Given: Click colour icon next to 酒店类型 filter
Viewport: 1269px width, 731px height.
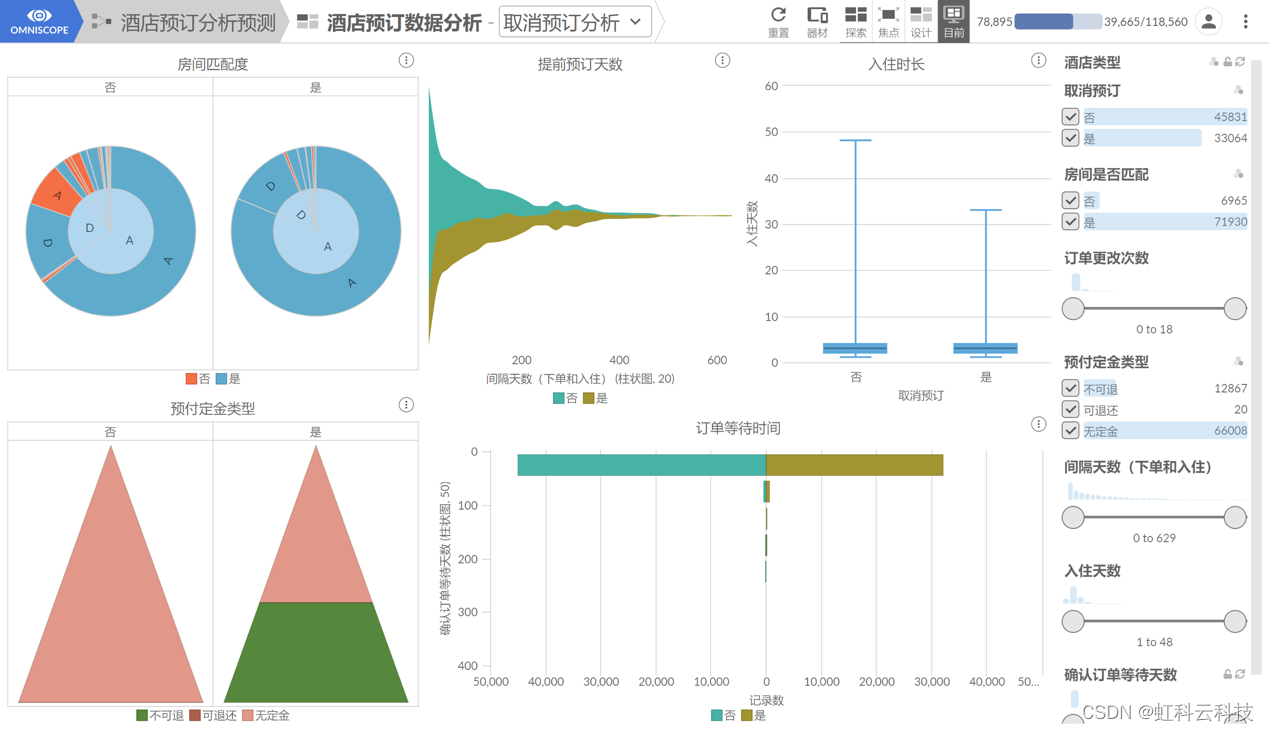Looking at the screenshot, I should tap(1214, 62).
